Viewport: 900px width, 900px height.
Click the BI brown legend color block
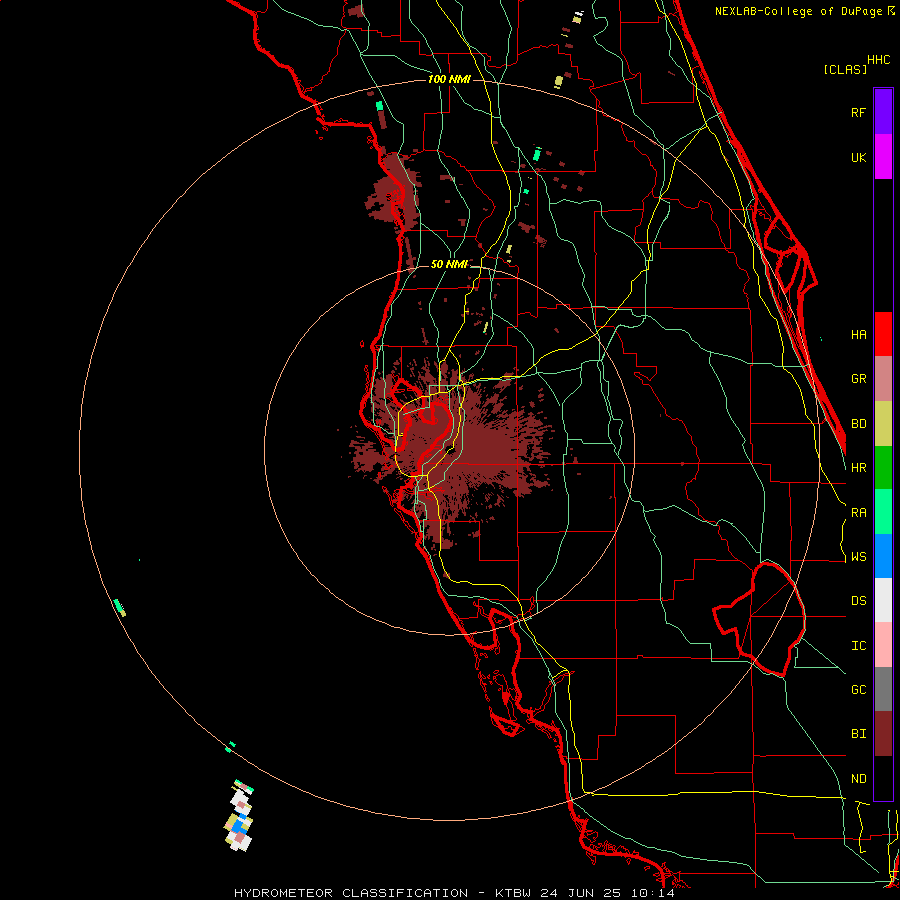883,734
